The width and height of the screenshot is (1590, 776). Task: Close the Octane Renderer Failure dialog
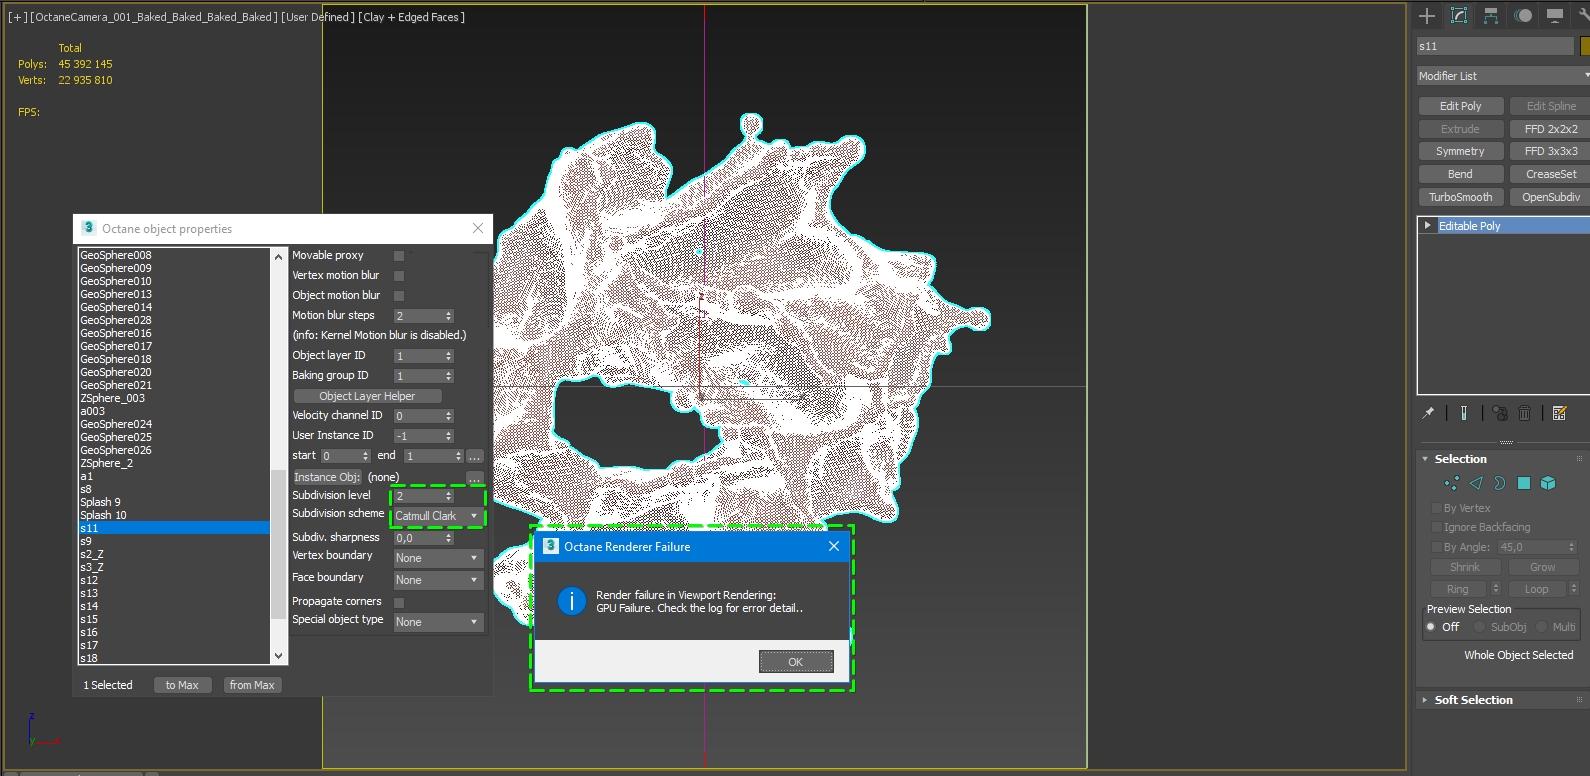pos(834,546)
